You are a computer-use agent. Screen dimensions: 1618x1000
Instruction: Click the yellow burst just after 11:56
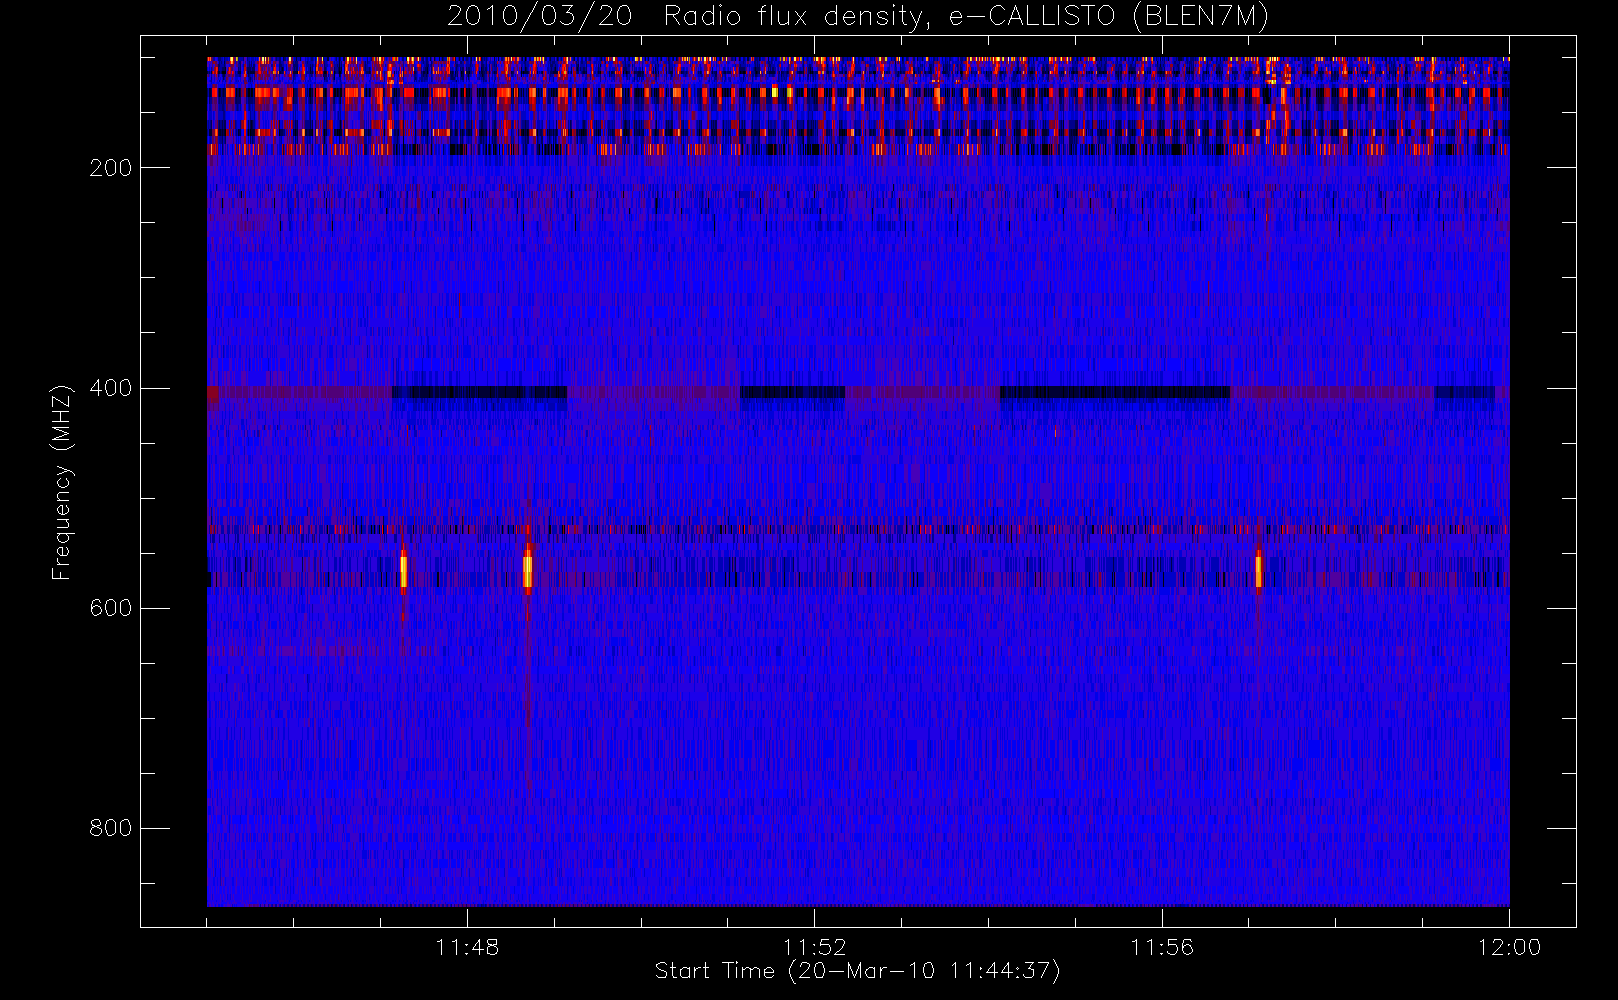point(1258,570)
